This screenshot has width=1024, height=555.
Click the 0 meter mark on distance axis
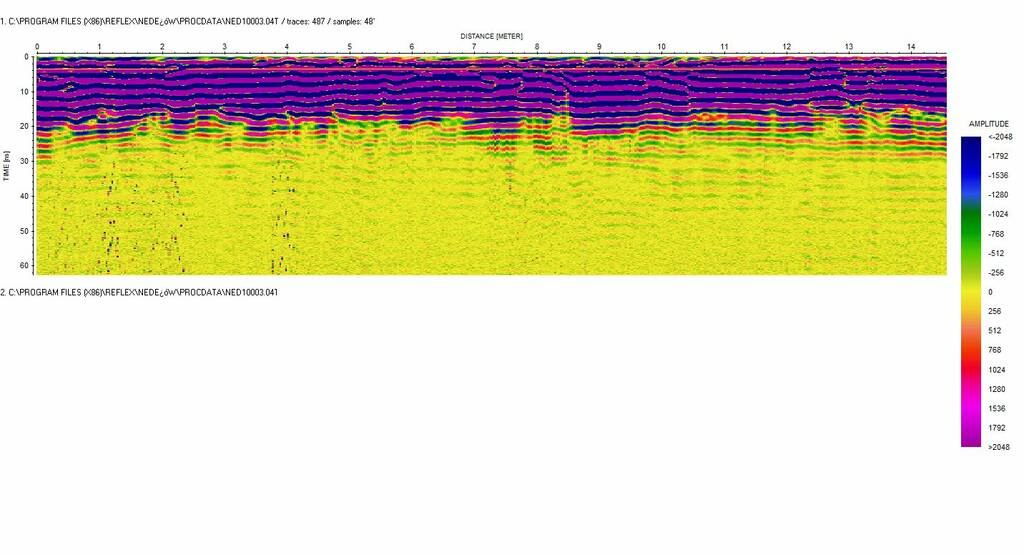click(x=37, y=47)
